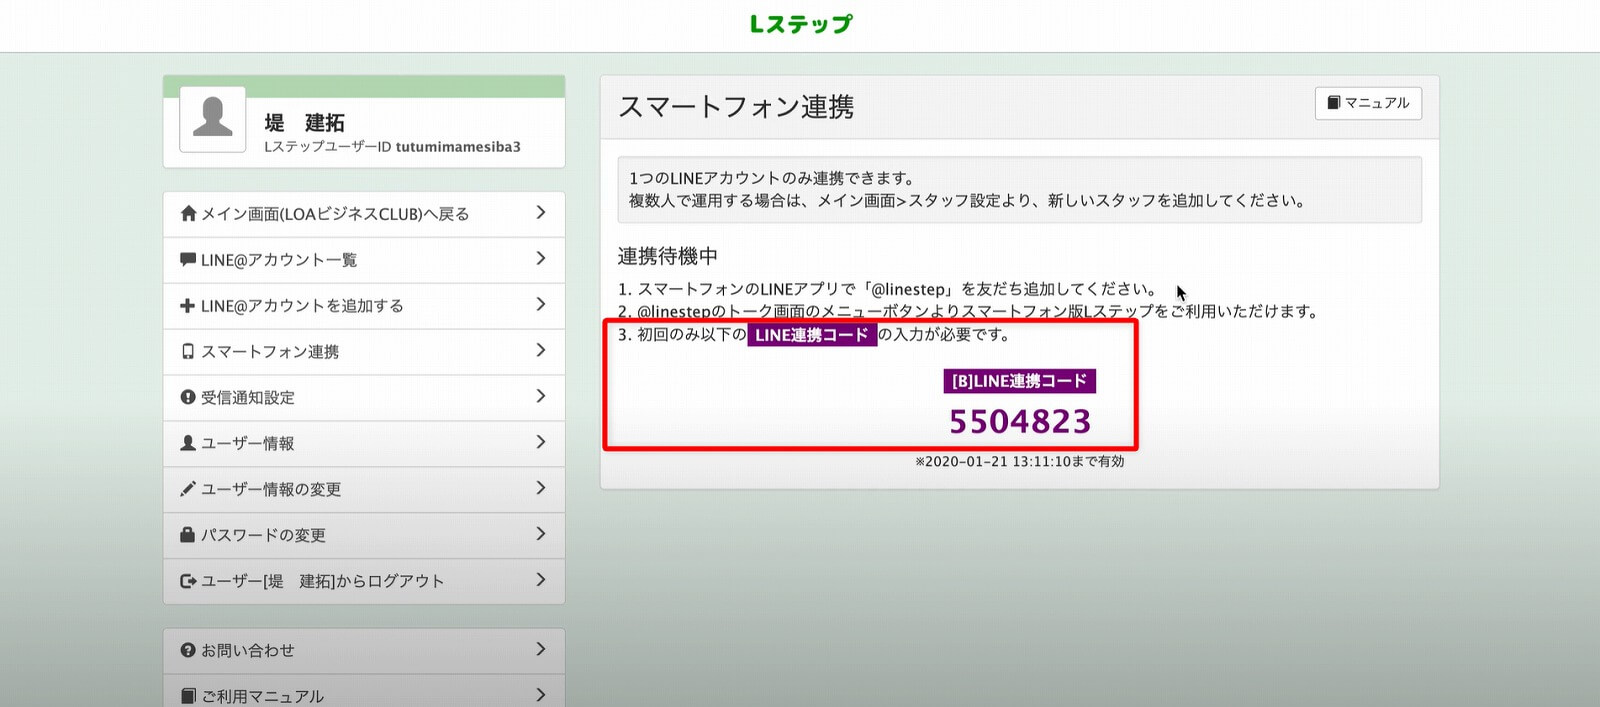Select LINE@アカウントを追加する
Screen dimensions: 1600x707
363,305
